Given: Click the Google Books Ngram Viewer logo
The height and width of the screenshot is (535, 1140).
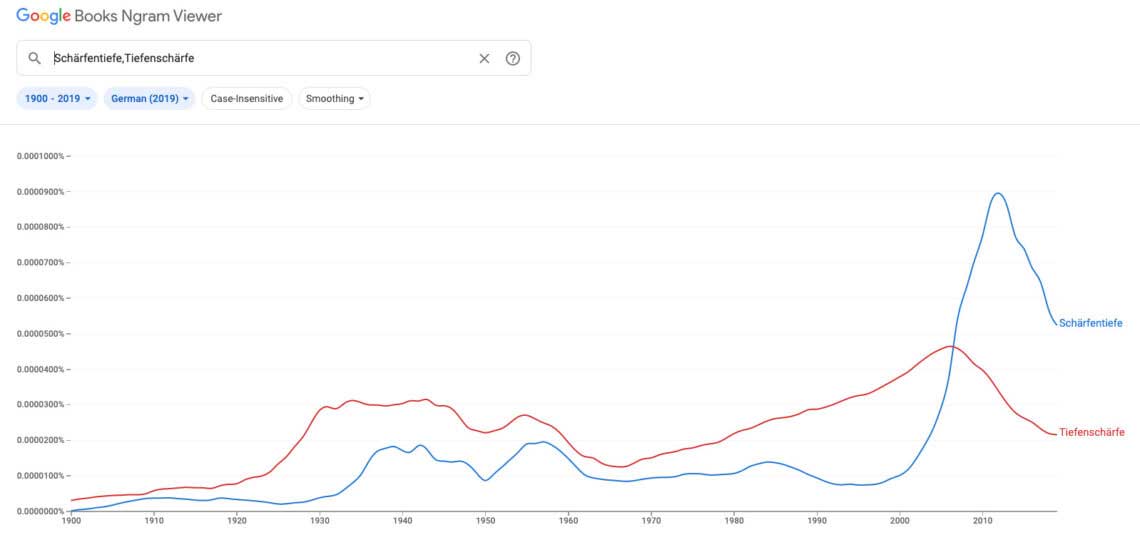Looking at the screenshot, I should coord(119,16).
